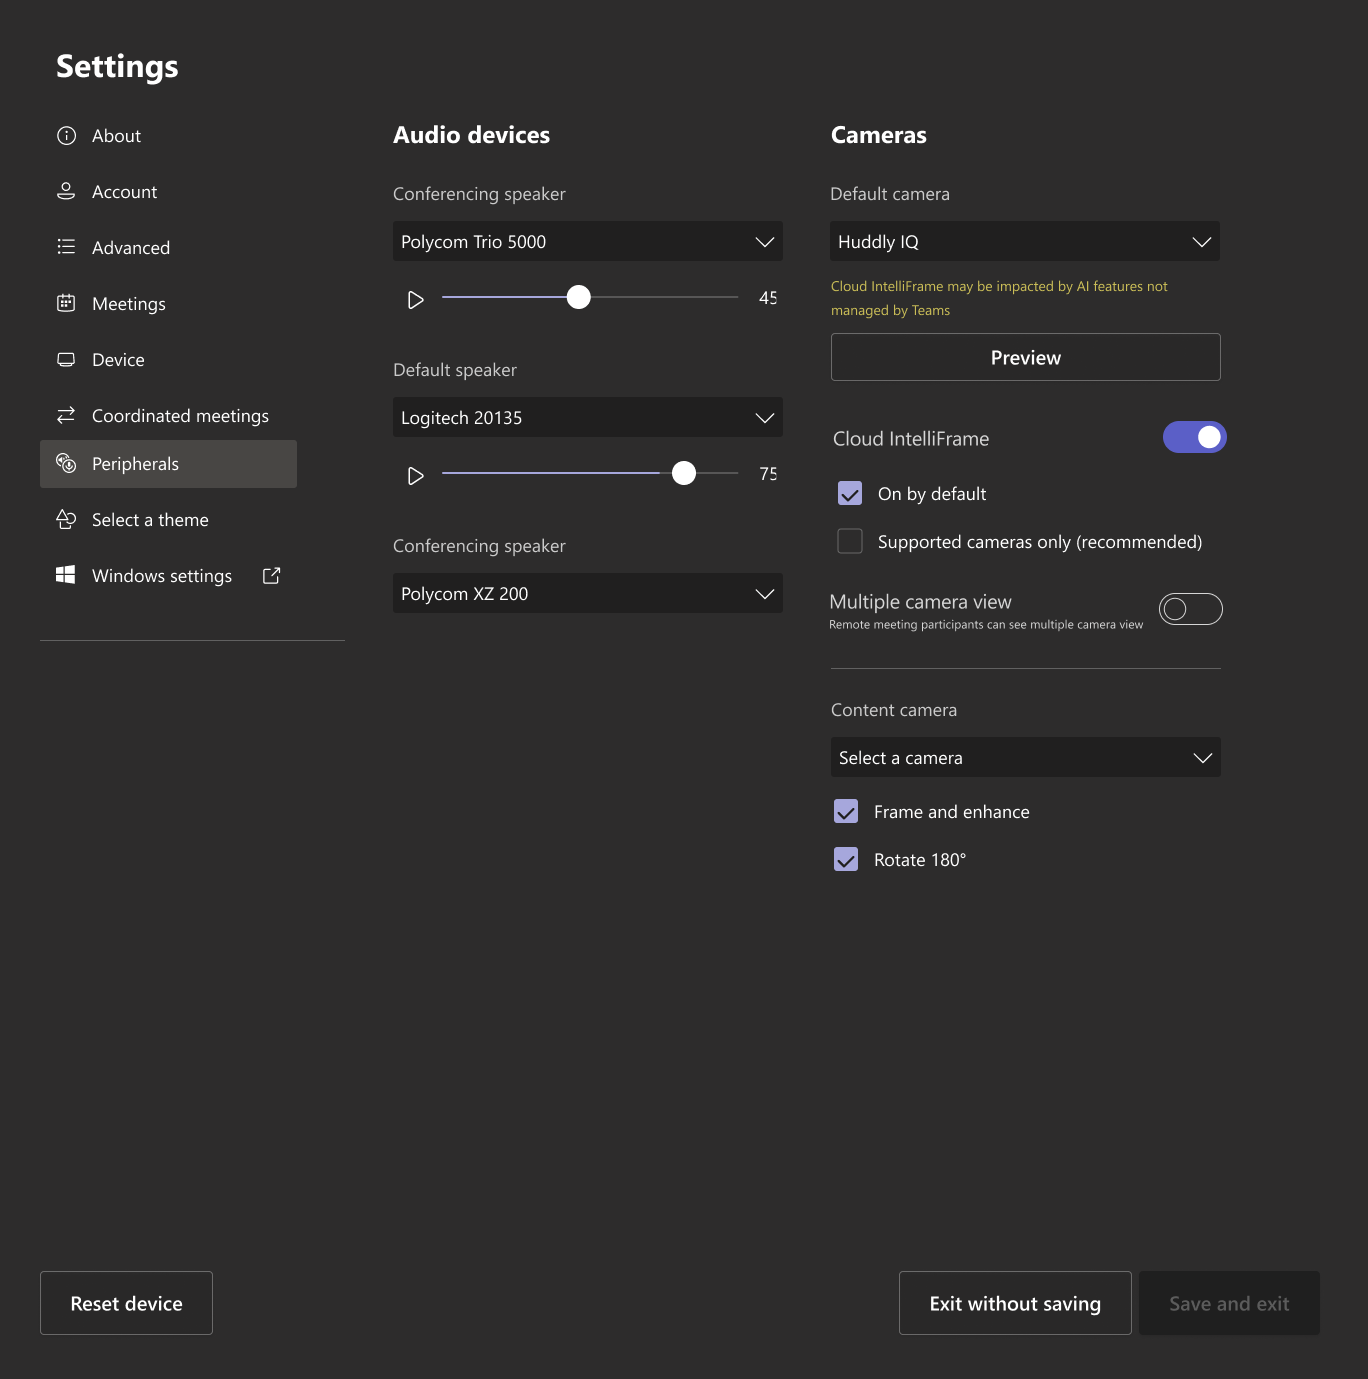Open the Default camera Huddly IQ dropdown

1024,241
